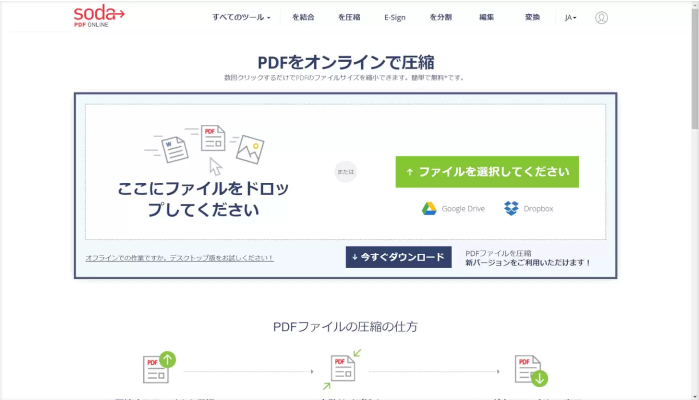Select the 変換 menu item
Screen dimensions: 699x400
[532, 17]
